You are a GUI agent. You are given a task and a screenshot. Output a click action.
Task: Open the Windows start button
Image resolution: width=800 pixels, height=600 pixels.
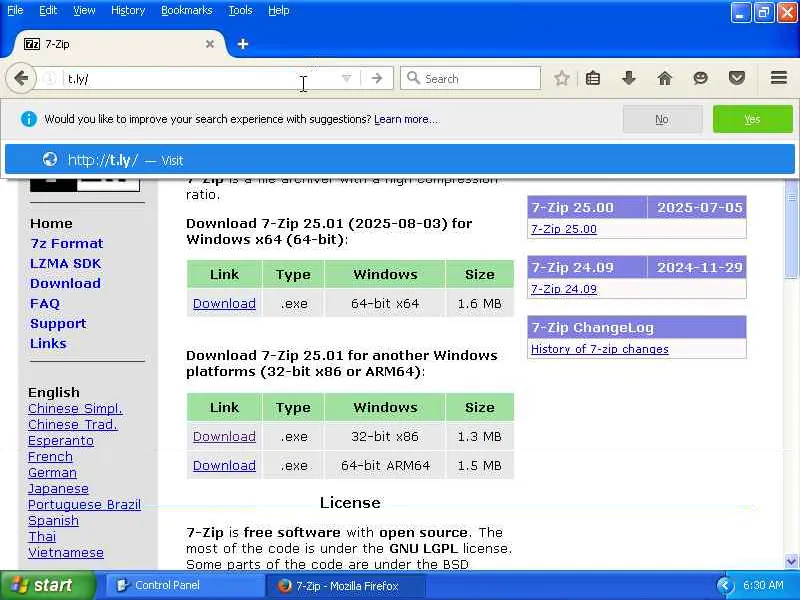47,585
